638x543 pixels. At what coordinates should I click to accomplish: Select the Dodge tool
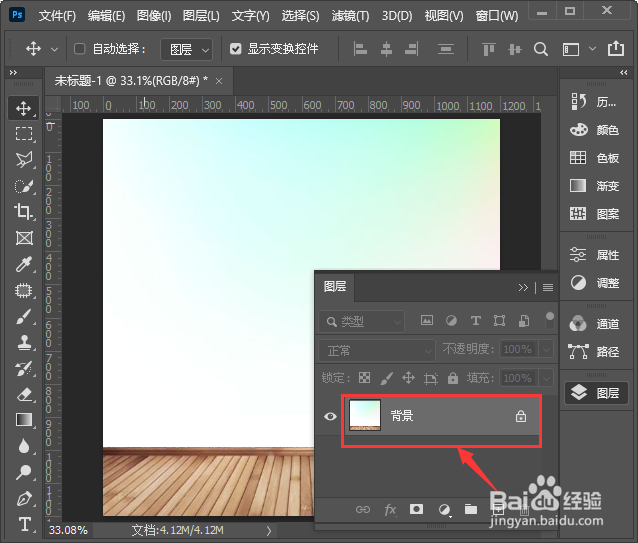click(24, 472)
